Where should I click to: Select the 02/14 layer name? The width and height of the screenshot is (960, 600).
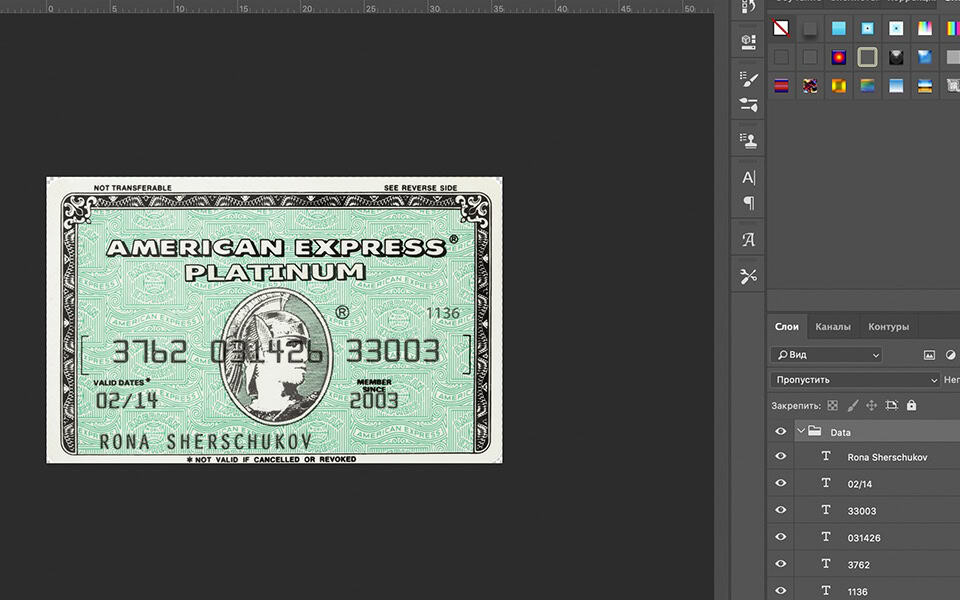tap(860, 484)
